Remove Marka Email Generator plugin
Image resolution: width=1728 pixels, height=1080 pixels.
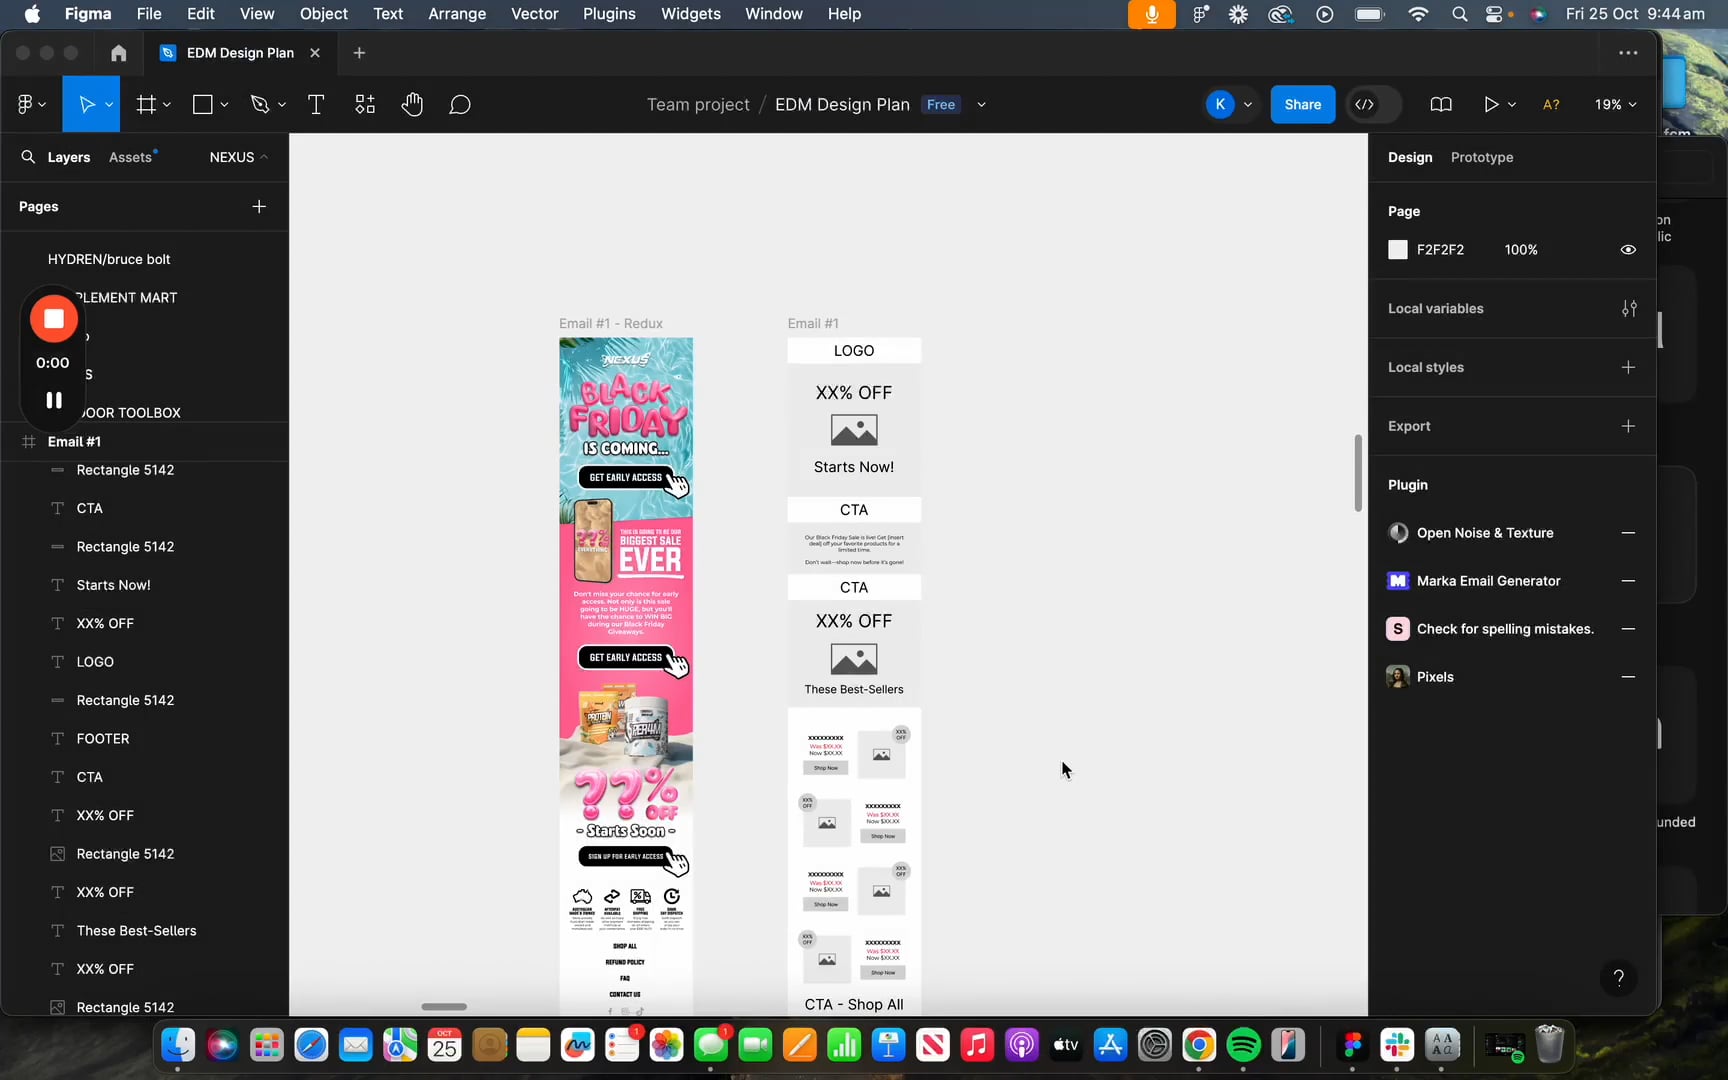pos(1628,581)
